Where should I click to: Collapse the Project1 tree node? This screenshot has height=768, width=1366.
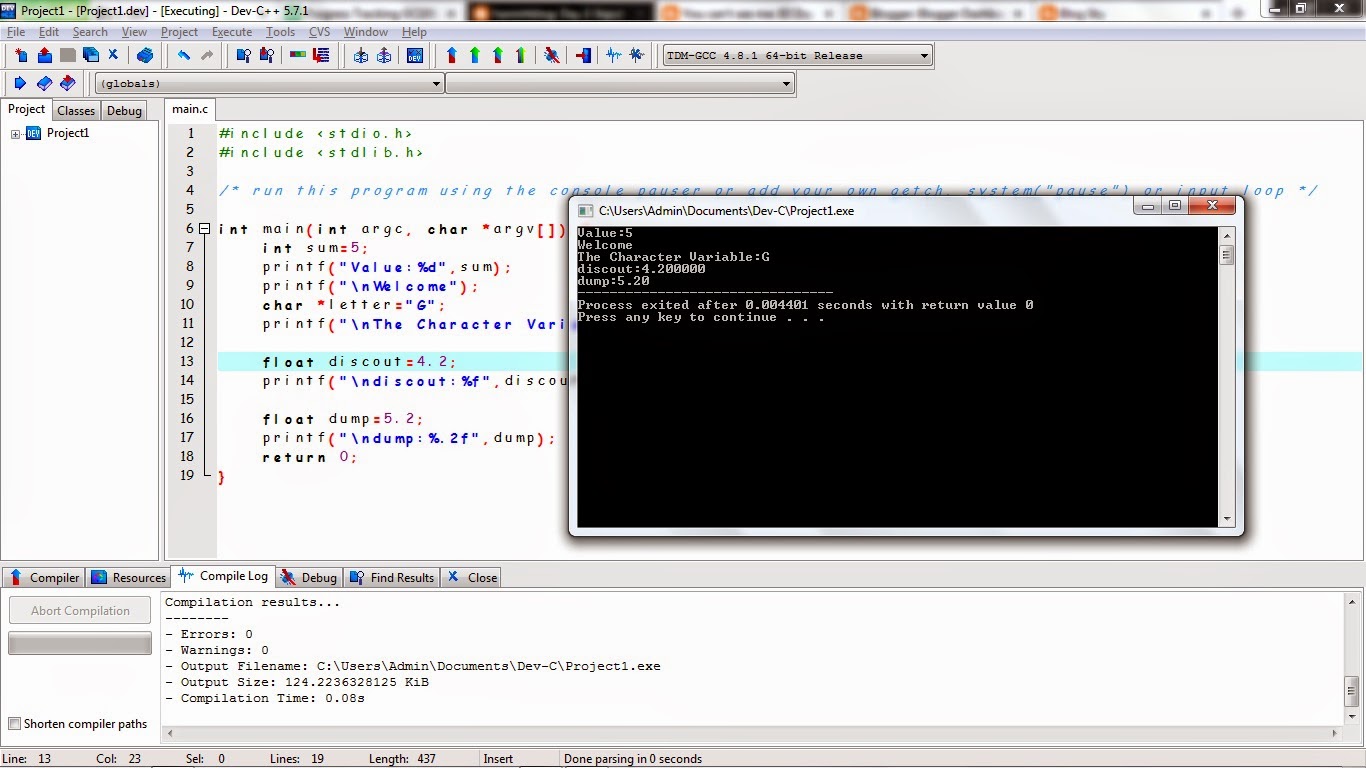click(x=13, y=132)
